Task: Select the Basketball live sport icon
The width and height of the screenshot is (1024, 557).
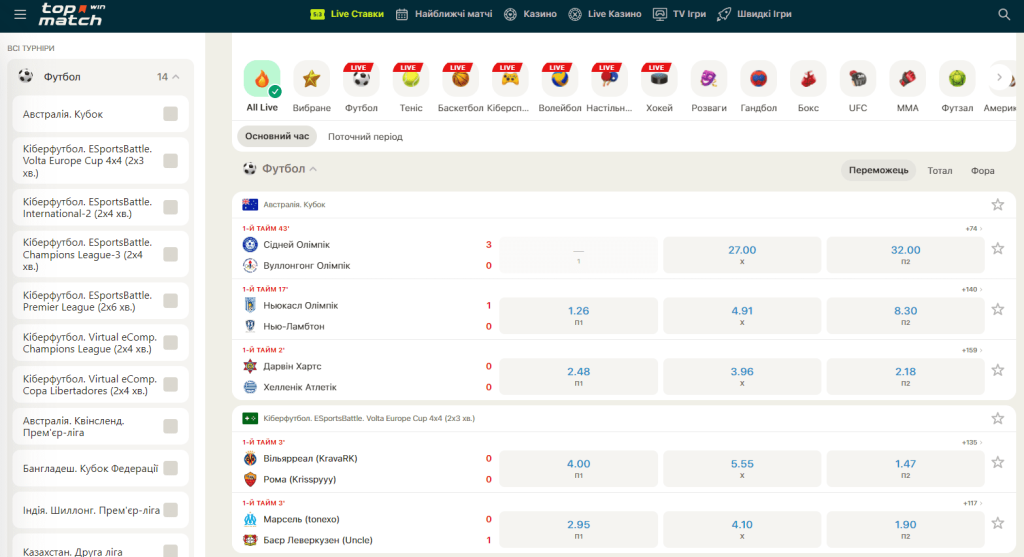Action: 460,79
